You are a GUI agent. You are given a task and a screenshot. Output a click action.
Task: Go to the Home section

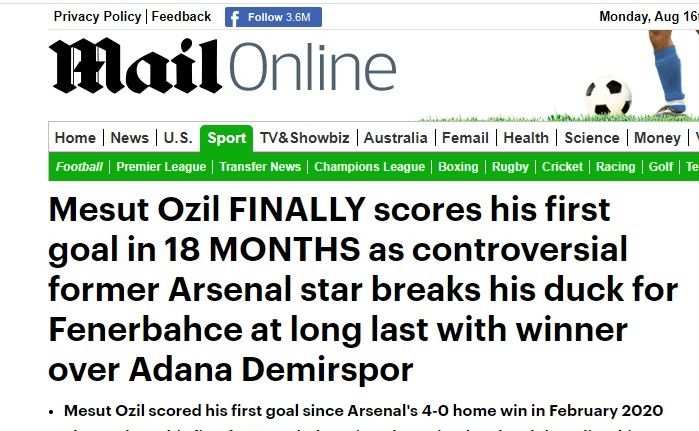point(75,138)
